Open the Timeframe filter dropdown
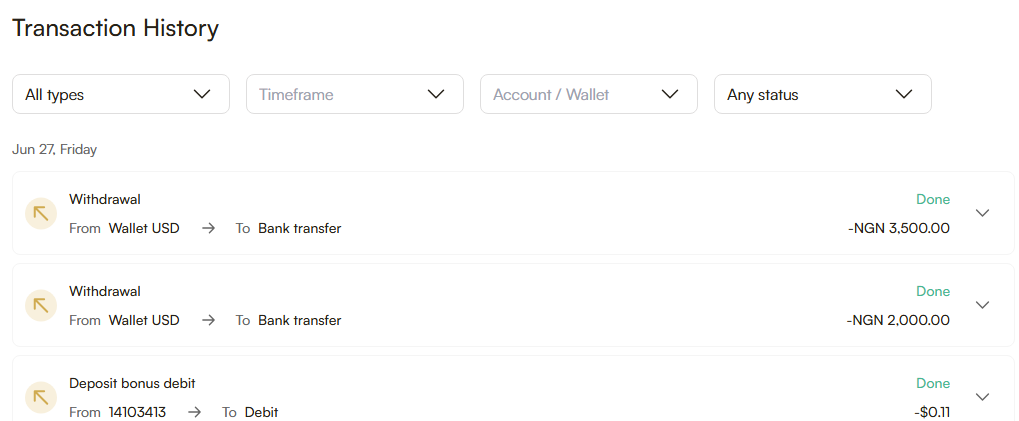The image size is (1019, 421). click(355, 94)
